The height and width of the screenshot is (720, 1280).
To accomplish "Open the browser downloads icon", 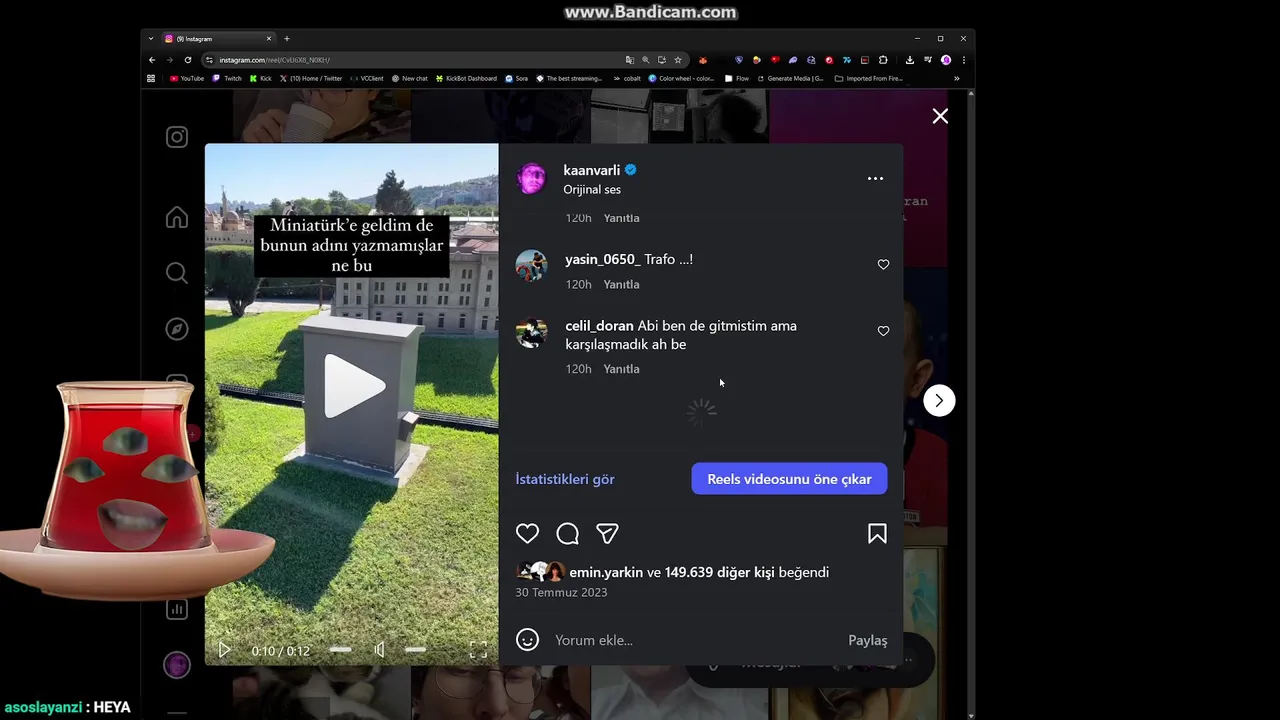I will coord(909,60).
